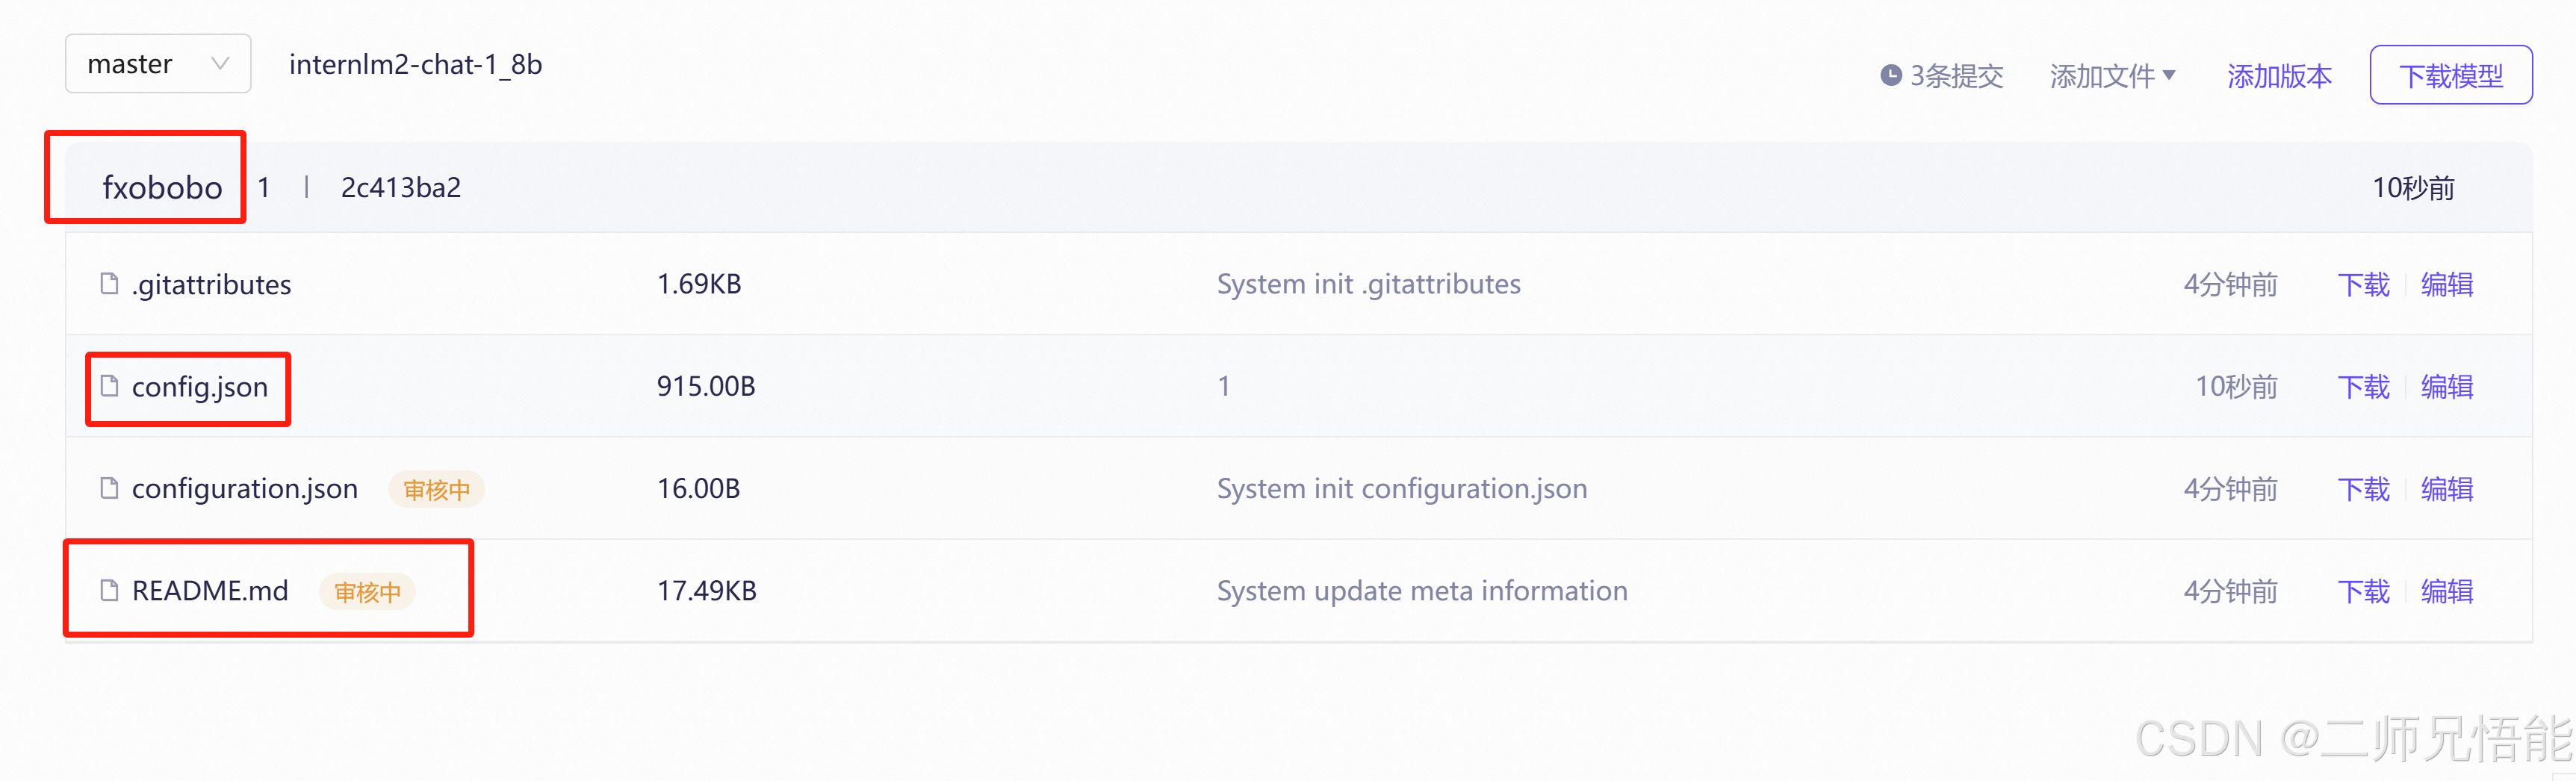This screenshot has height=781, width=2576.
Task: Click the 审核中 badge on configuration.json
Action: click(436, 489)
